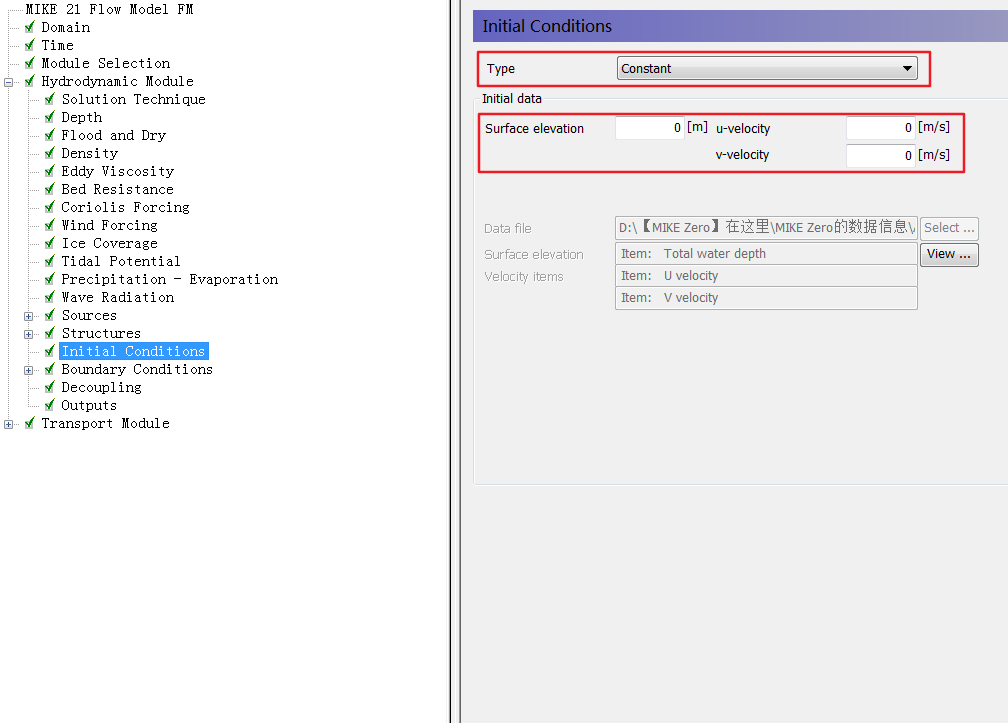
Task: Open the Time tree item
Action: coord(57,45)
